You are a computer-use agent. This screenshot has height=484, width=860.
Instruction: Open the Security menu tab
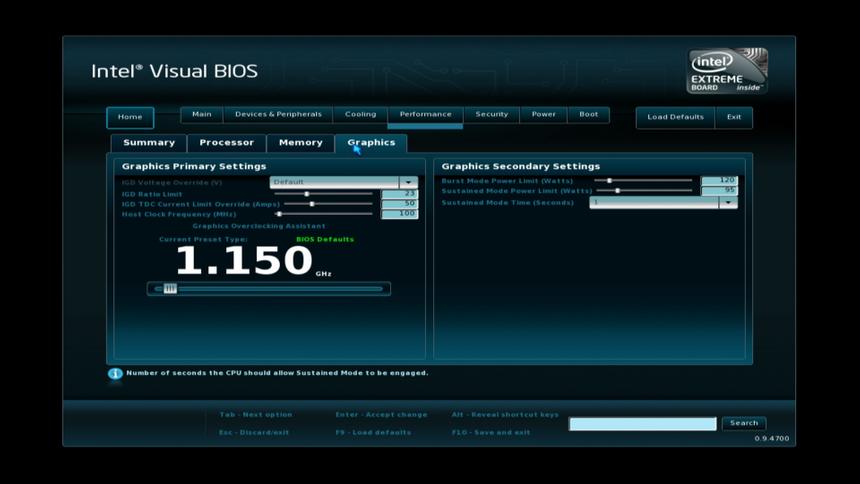pyautogui.click(x=491, y=115)
